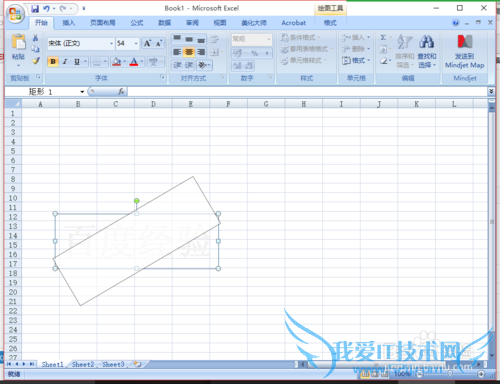Click the green rotation handle
Image resolution: width=500 pixels, height=384 pixels.
tap(137, 201)
